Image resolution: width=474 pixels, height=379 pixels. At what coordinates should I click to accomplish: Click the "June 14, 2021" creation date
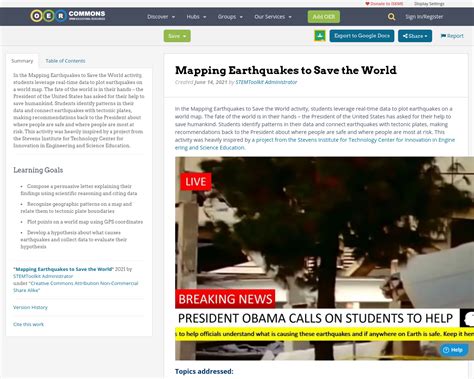[x=211, y=82]
